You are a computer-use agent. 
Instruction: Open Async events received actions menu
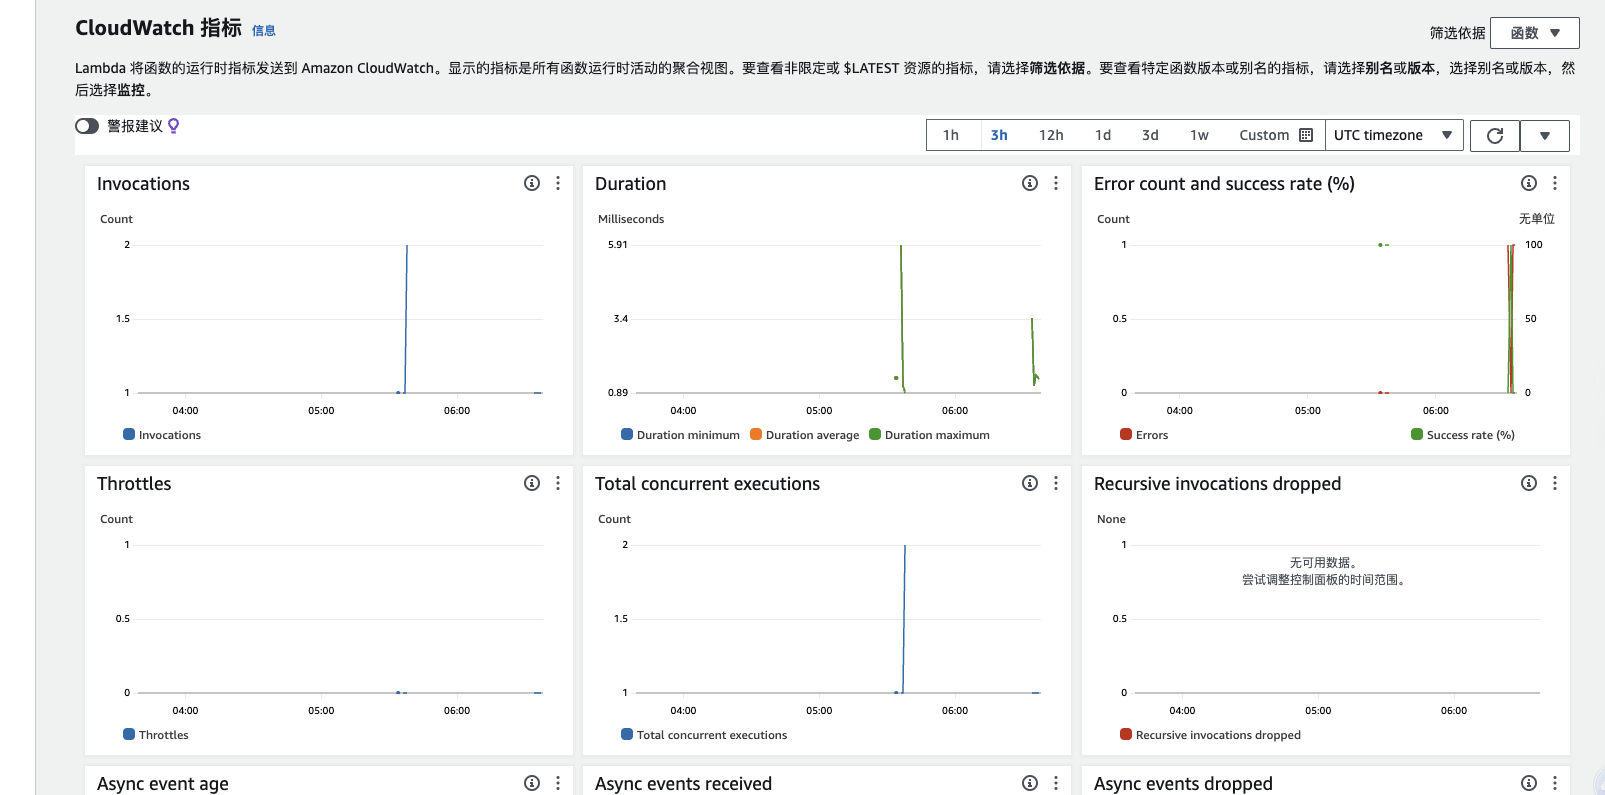coord(1056,783)
